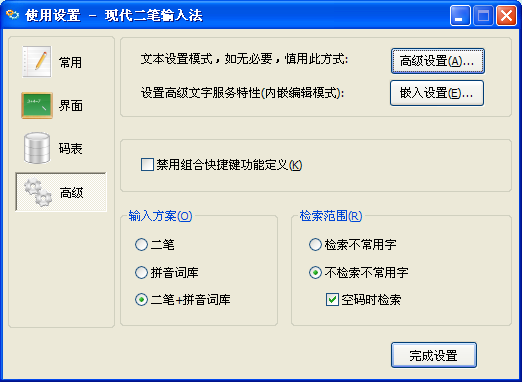Select the 码表 tab label

(x=70, y=148)
